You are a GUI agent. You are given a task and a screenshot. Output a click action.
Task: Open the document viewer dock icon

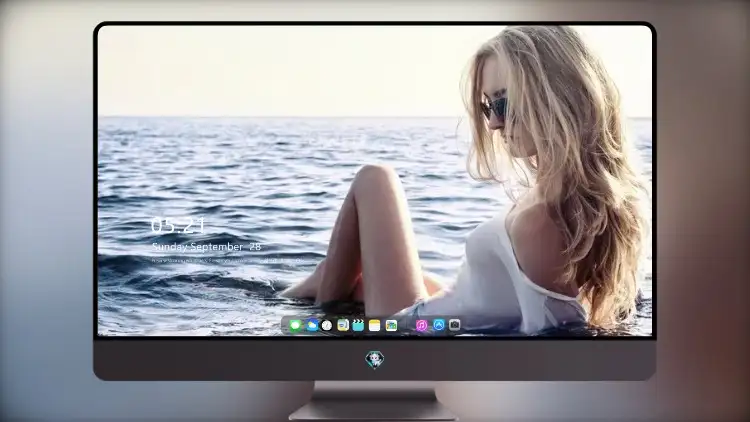click(x=342, y=325)
